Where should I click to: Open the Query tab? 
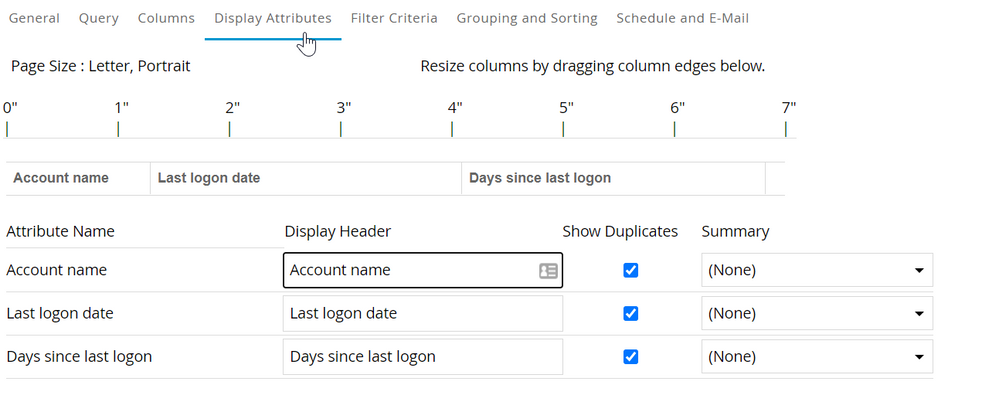[98, 18]
